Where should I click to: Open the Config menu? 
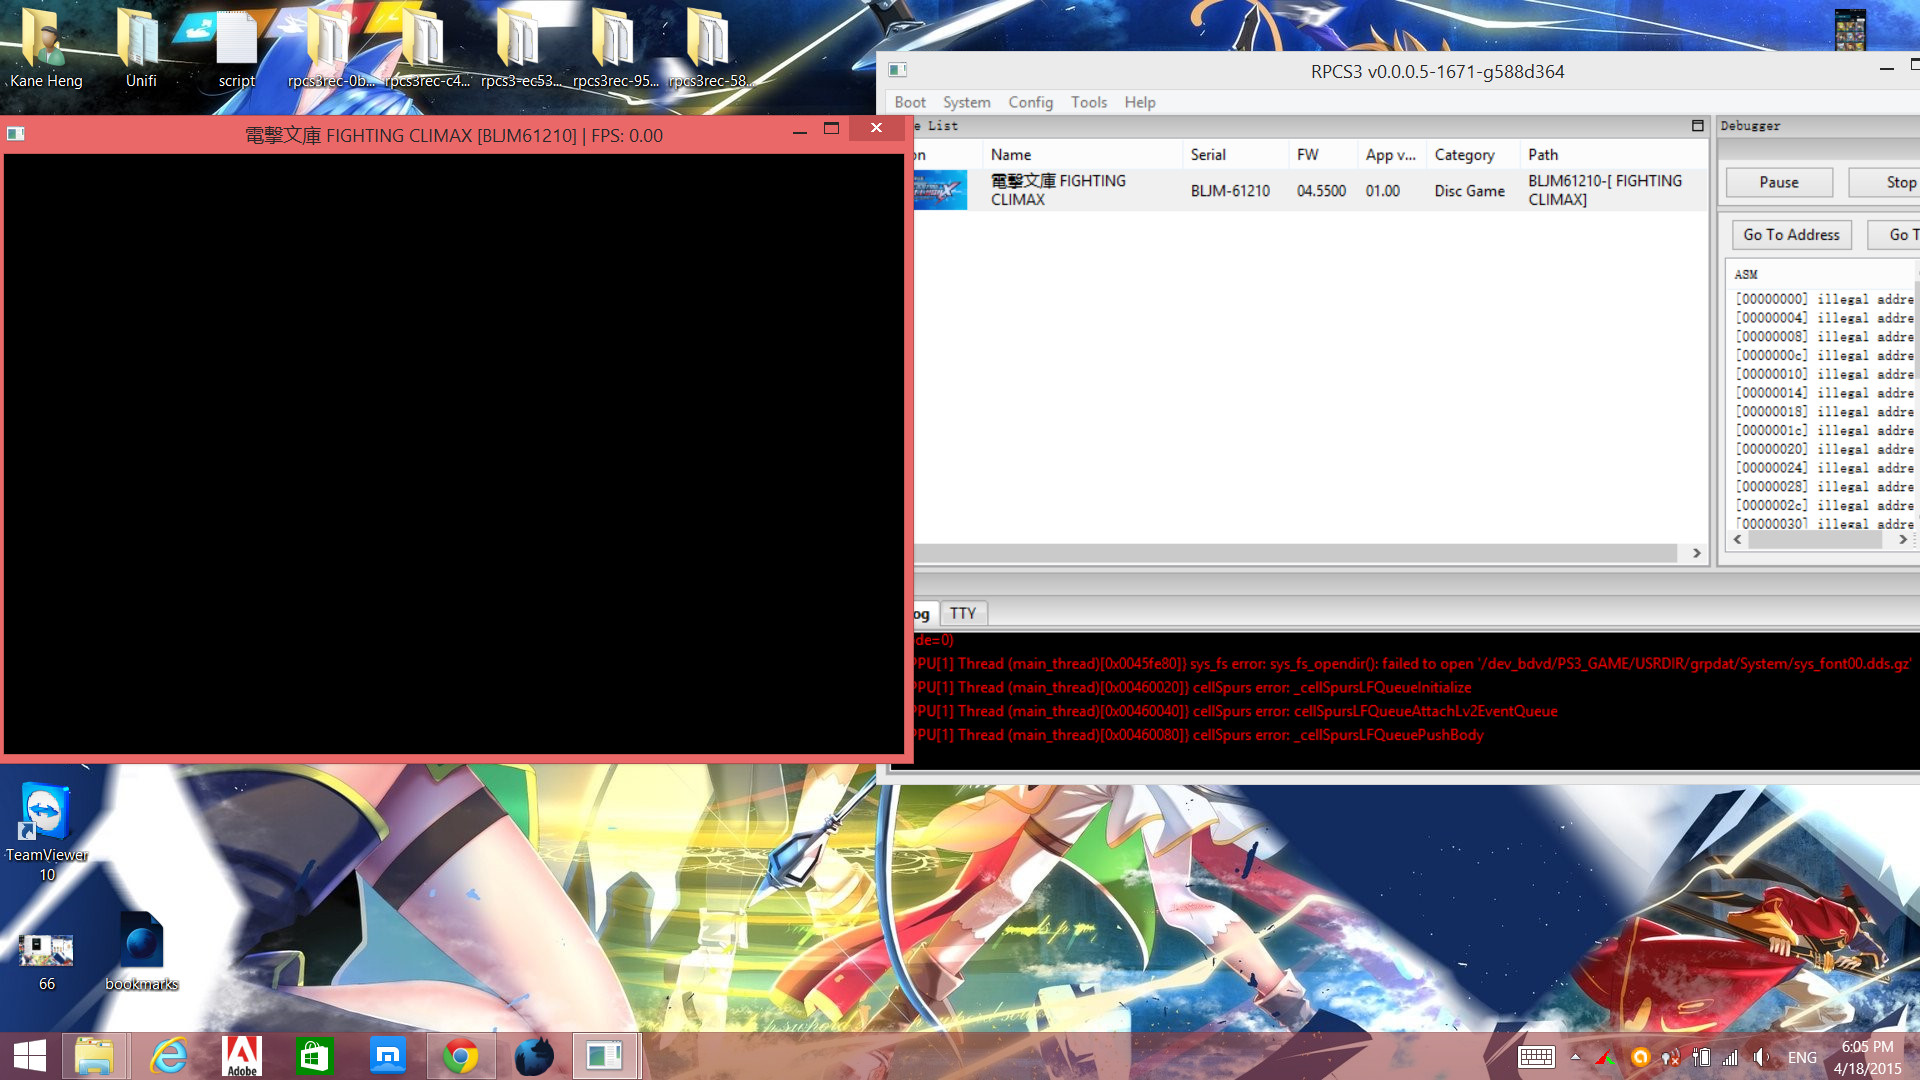(x=1030, y=102)
